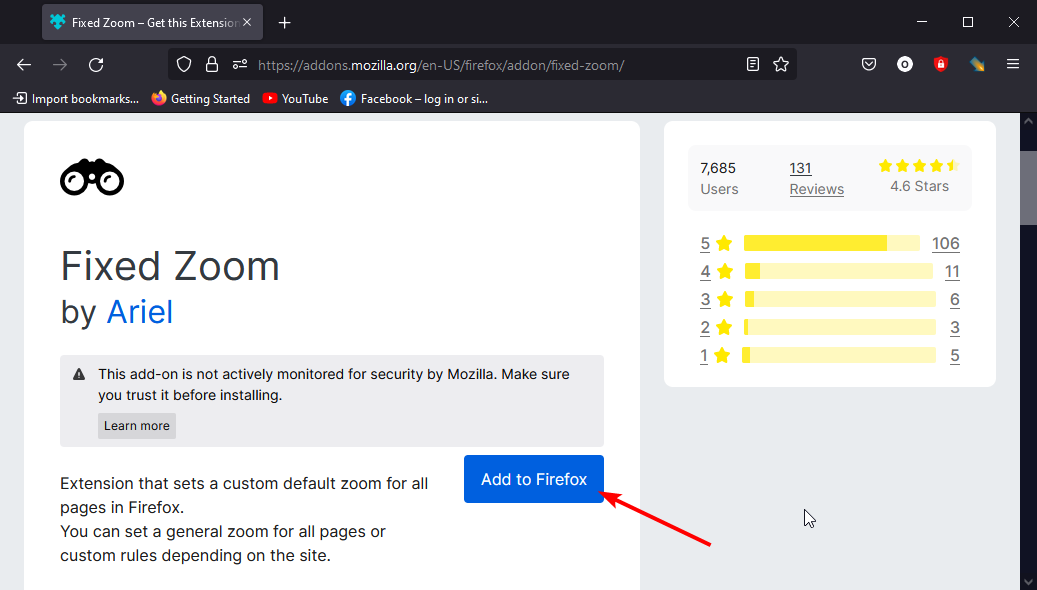Bookmark this page with the star
The width and height of the screenshot is (1037, 590).
coord(781,64)
